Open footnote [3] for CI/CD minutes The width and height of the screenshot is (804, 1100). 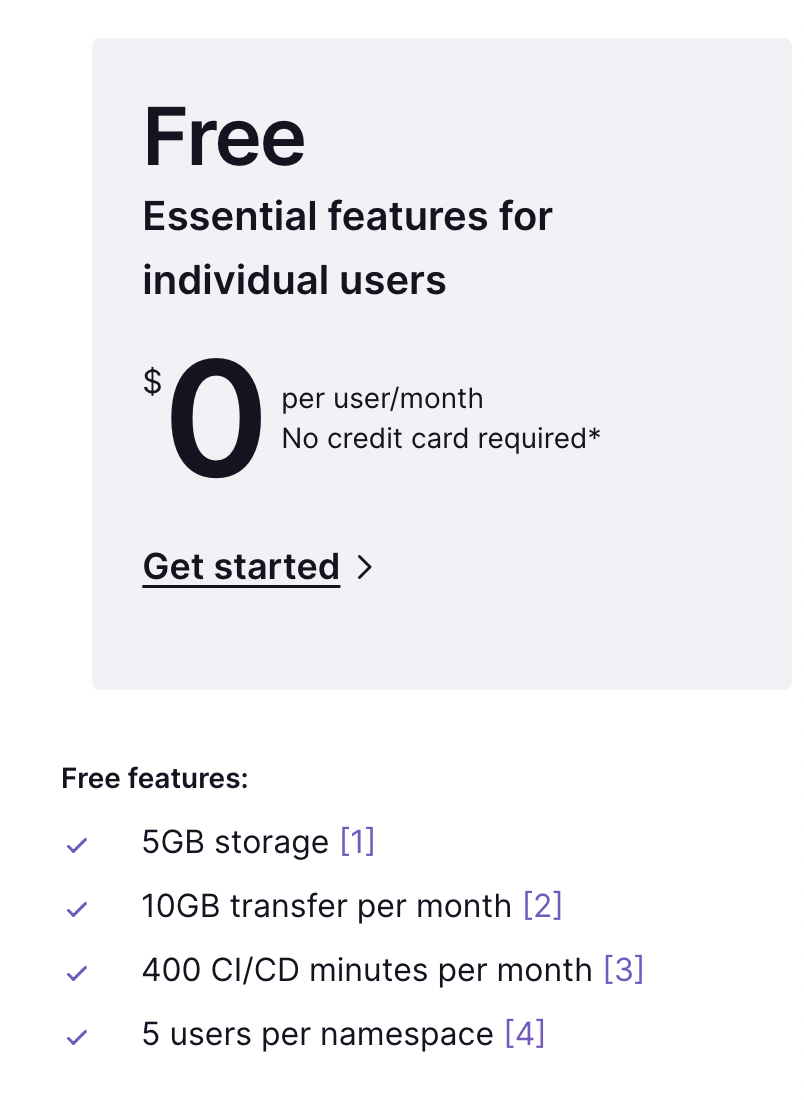[x=624, y=970]
